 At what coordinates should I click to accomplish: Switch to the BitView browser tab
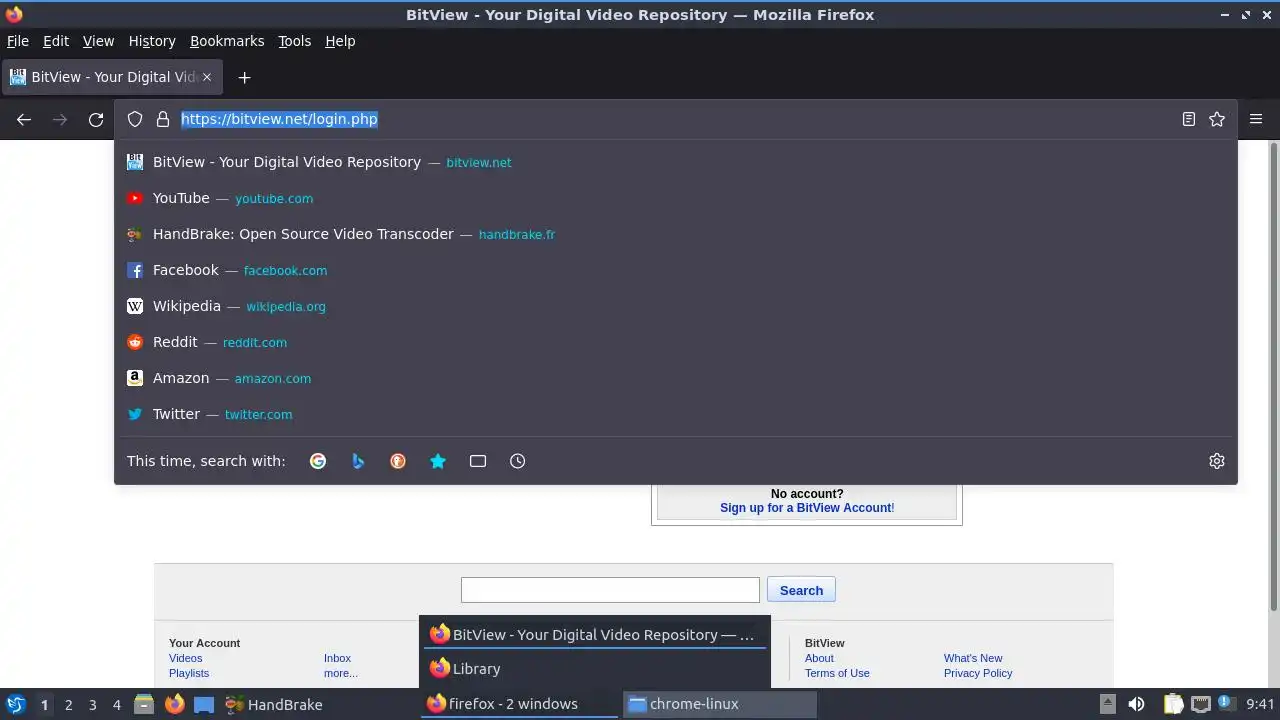coord(113,77)
